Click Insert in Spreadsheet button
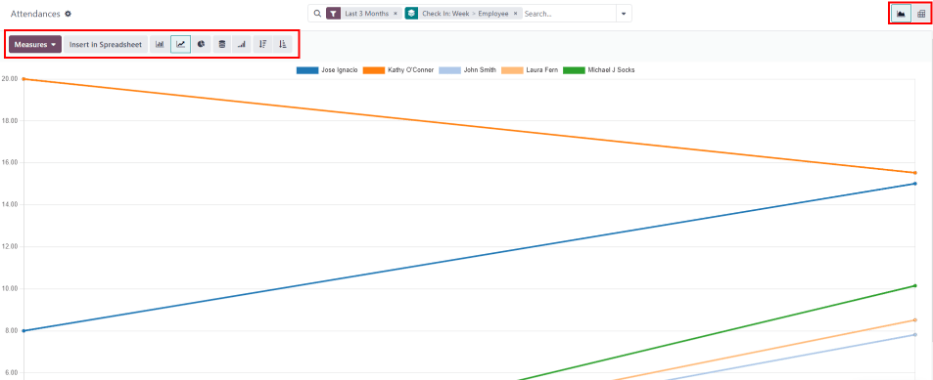The width and height of the screenshot is (933, 380). pos(105,44)
